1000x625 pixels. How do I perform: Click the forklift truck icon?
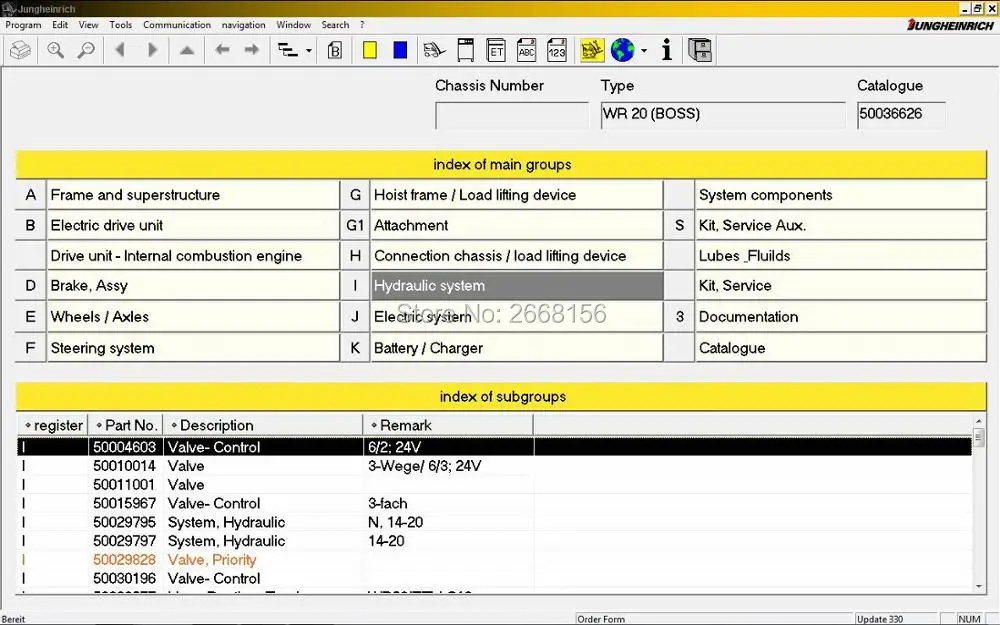pos(434,50)
